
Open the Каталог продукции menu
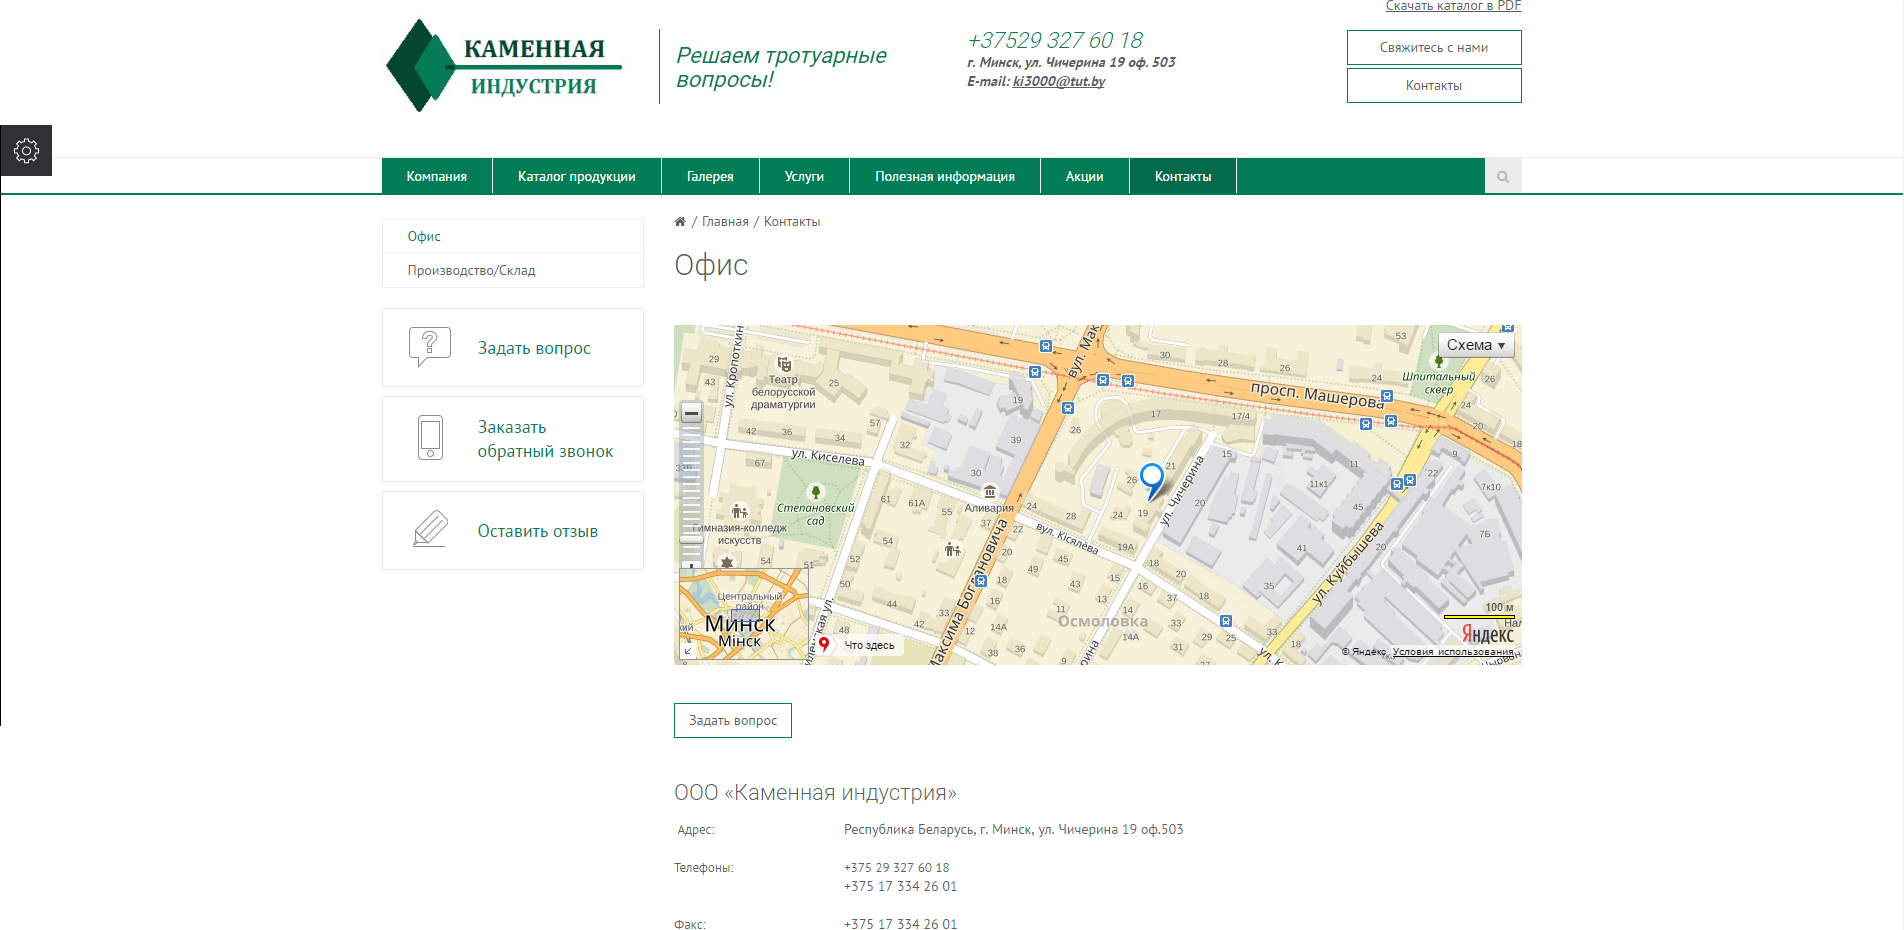[x=576, y=177]
